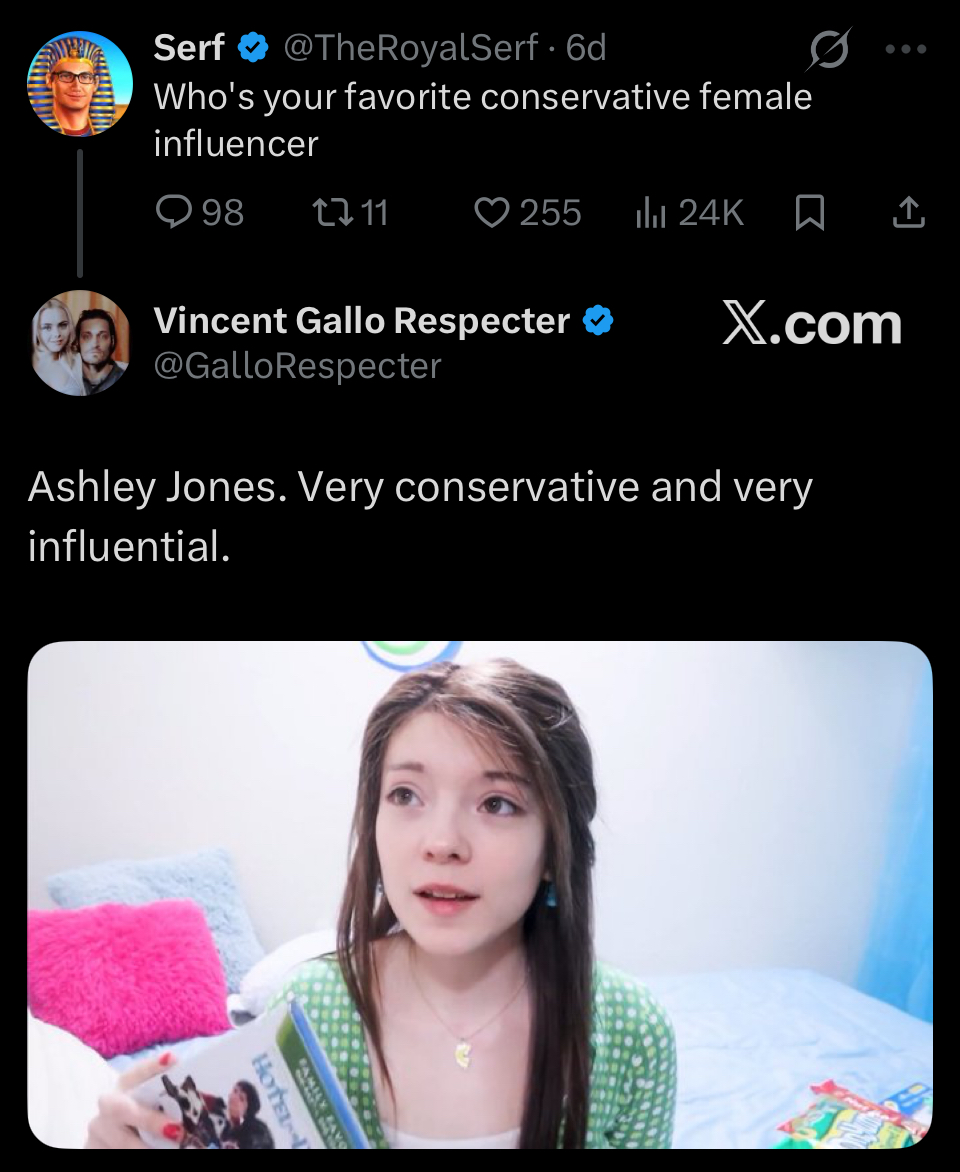Open view analytics bar chart icon
Screen dimensions: 960x1172
pos(650,212)
